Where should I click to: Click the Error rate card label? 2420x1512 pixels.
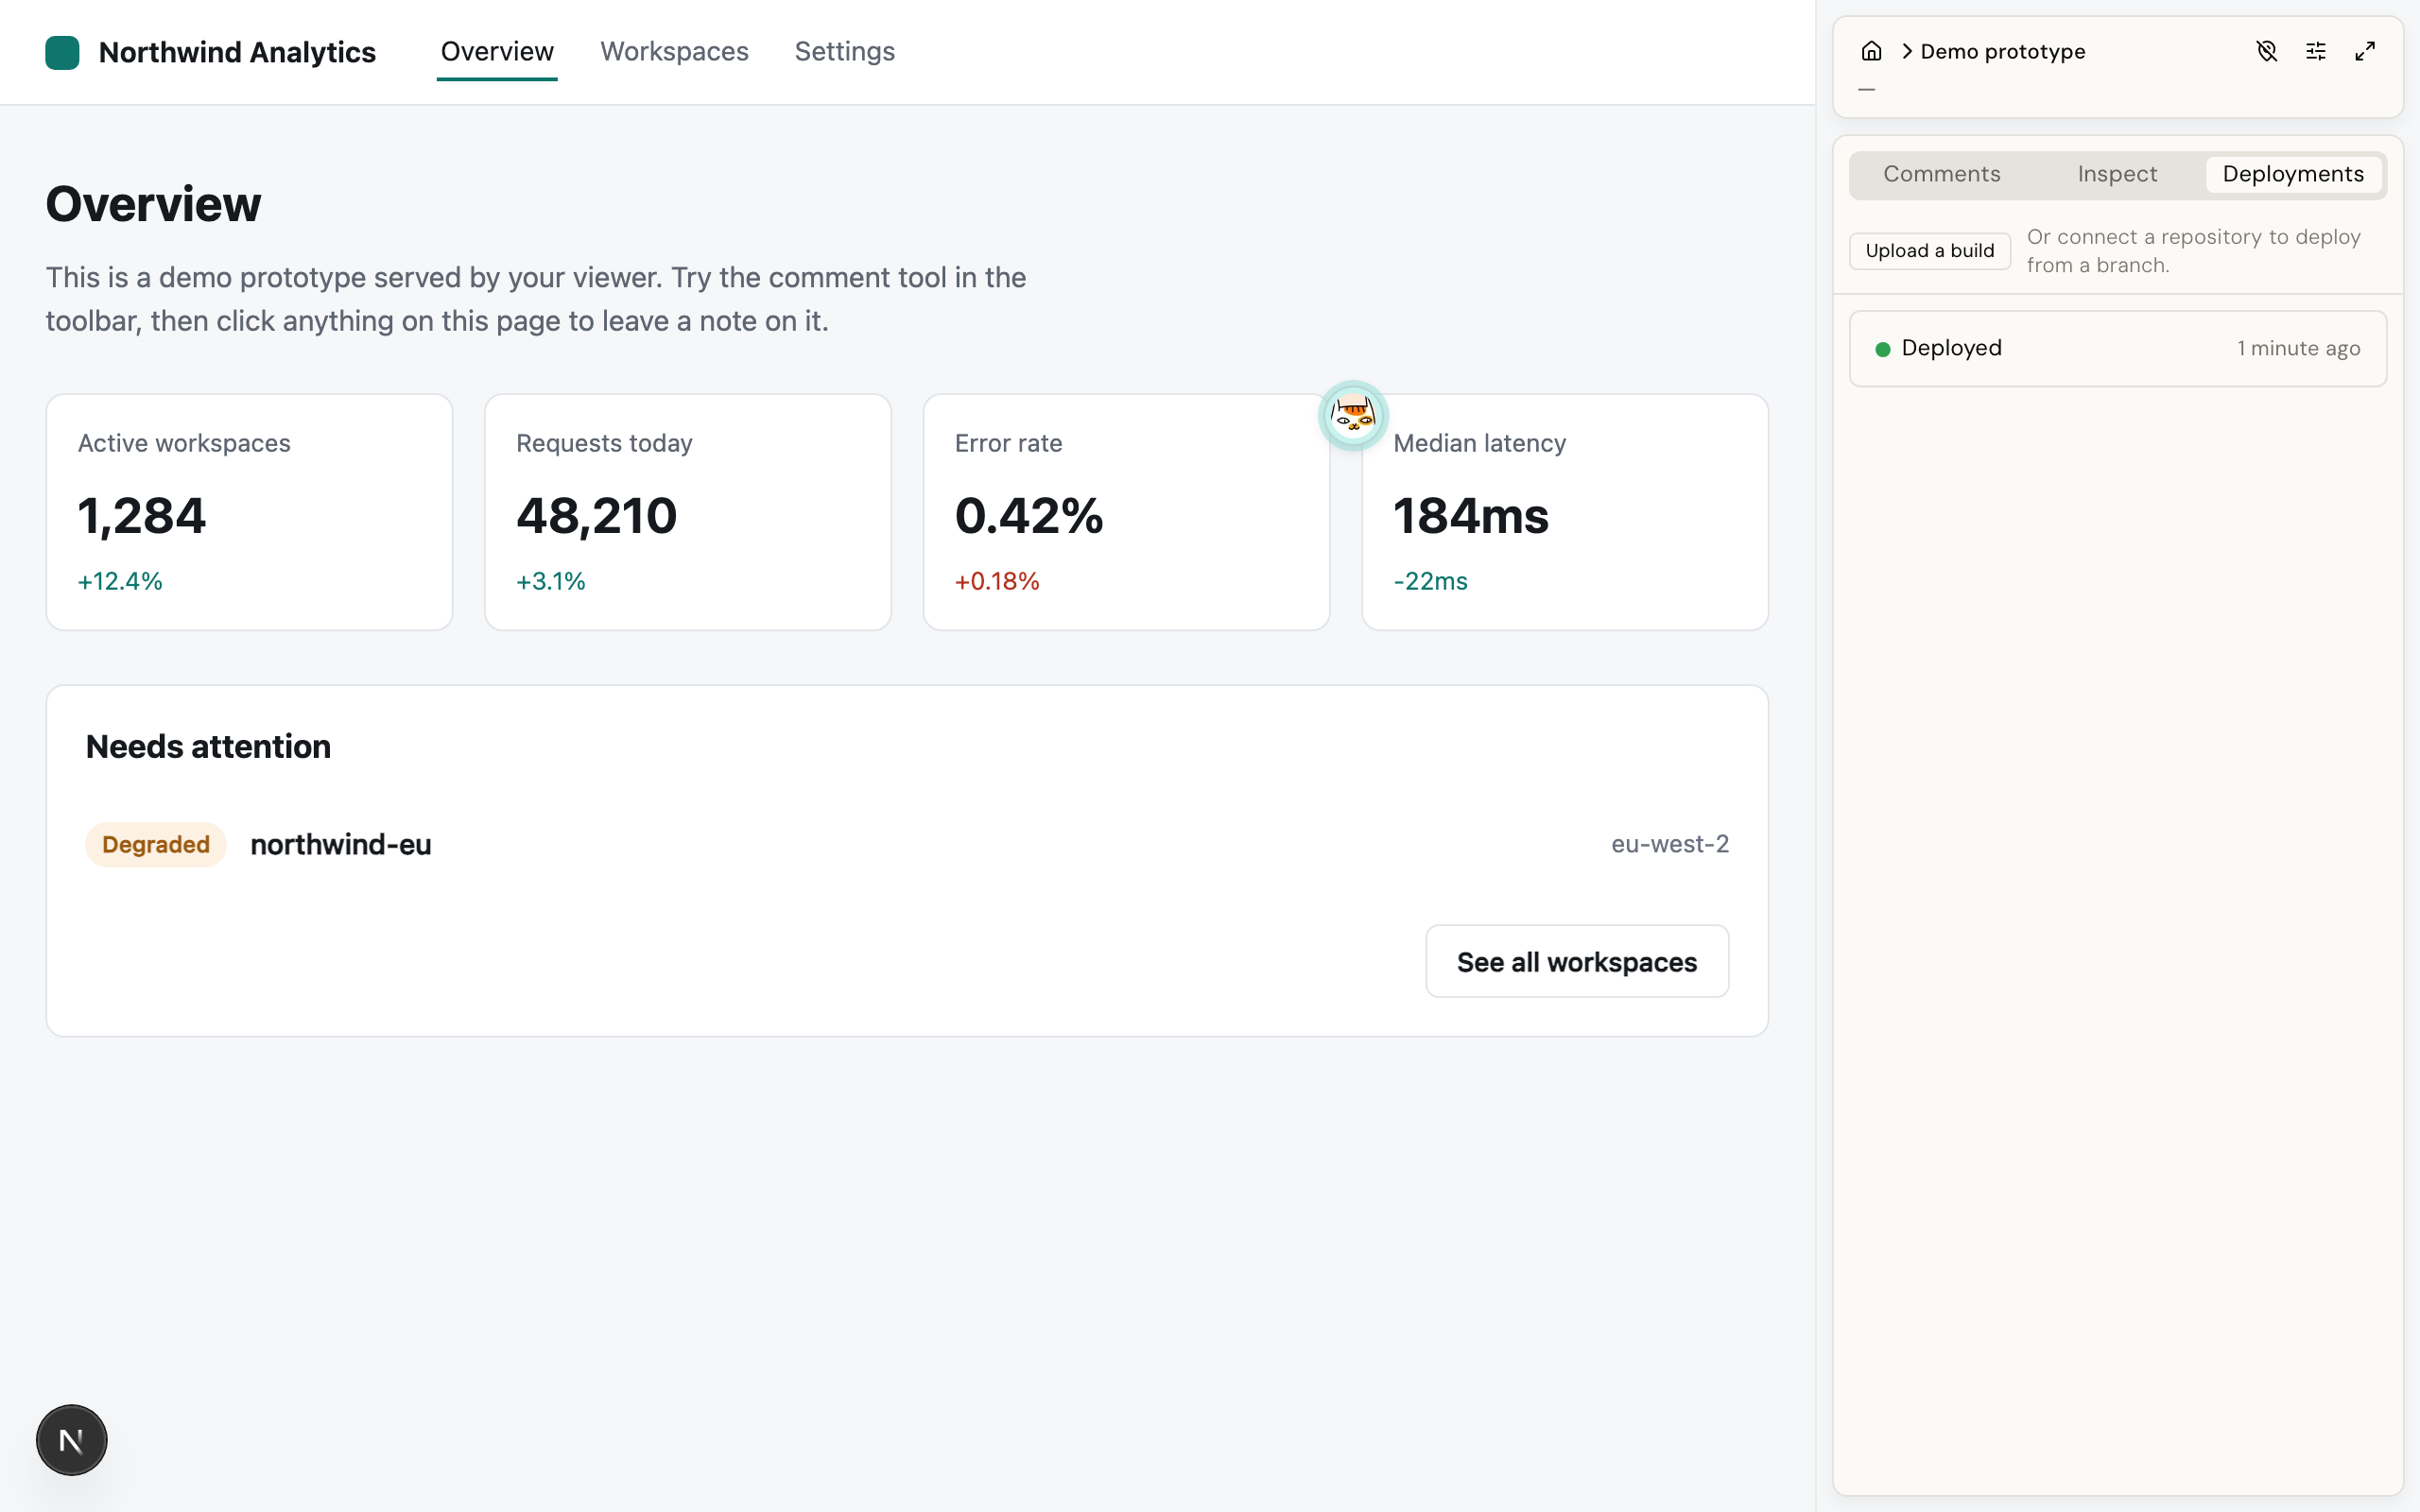pos(1008,443)
